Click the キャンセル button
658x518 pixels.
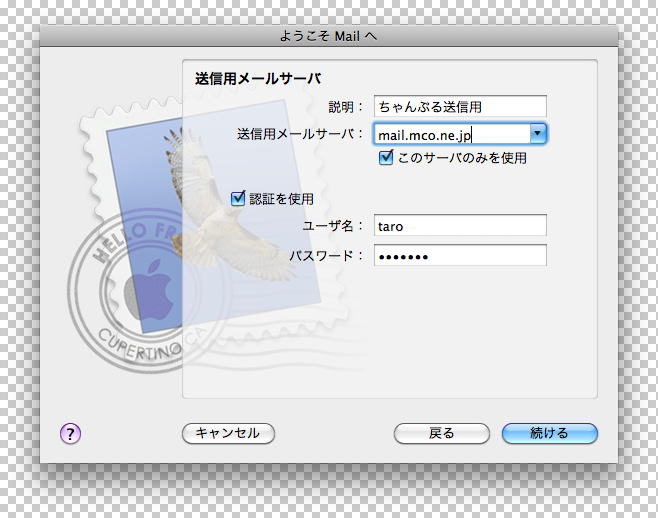228,433
